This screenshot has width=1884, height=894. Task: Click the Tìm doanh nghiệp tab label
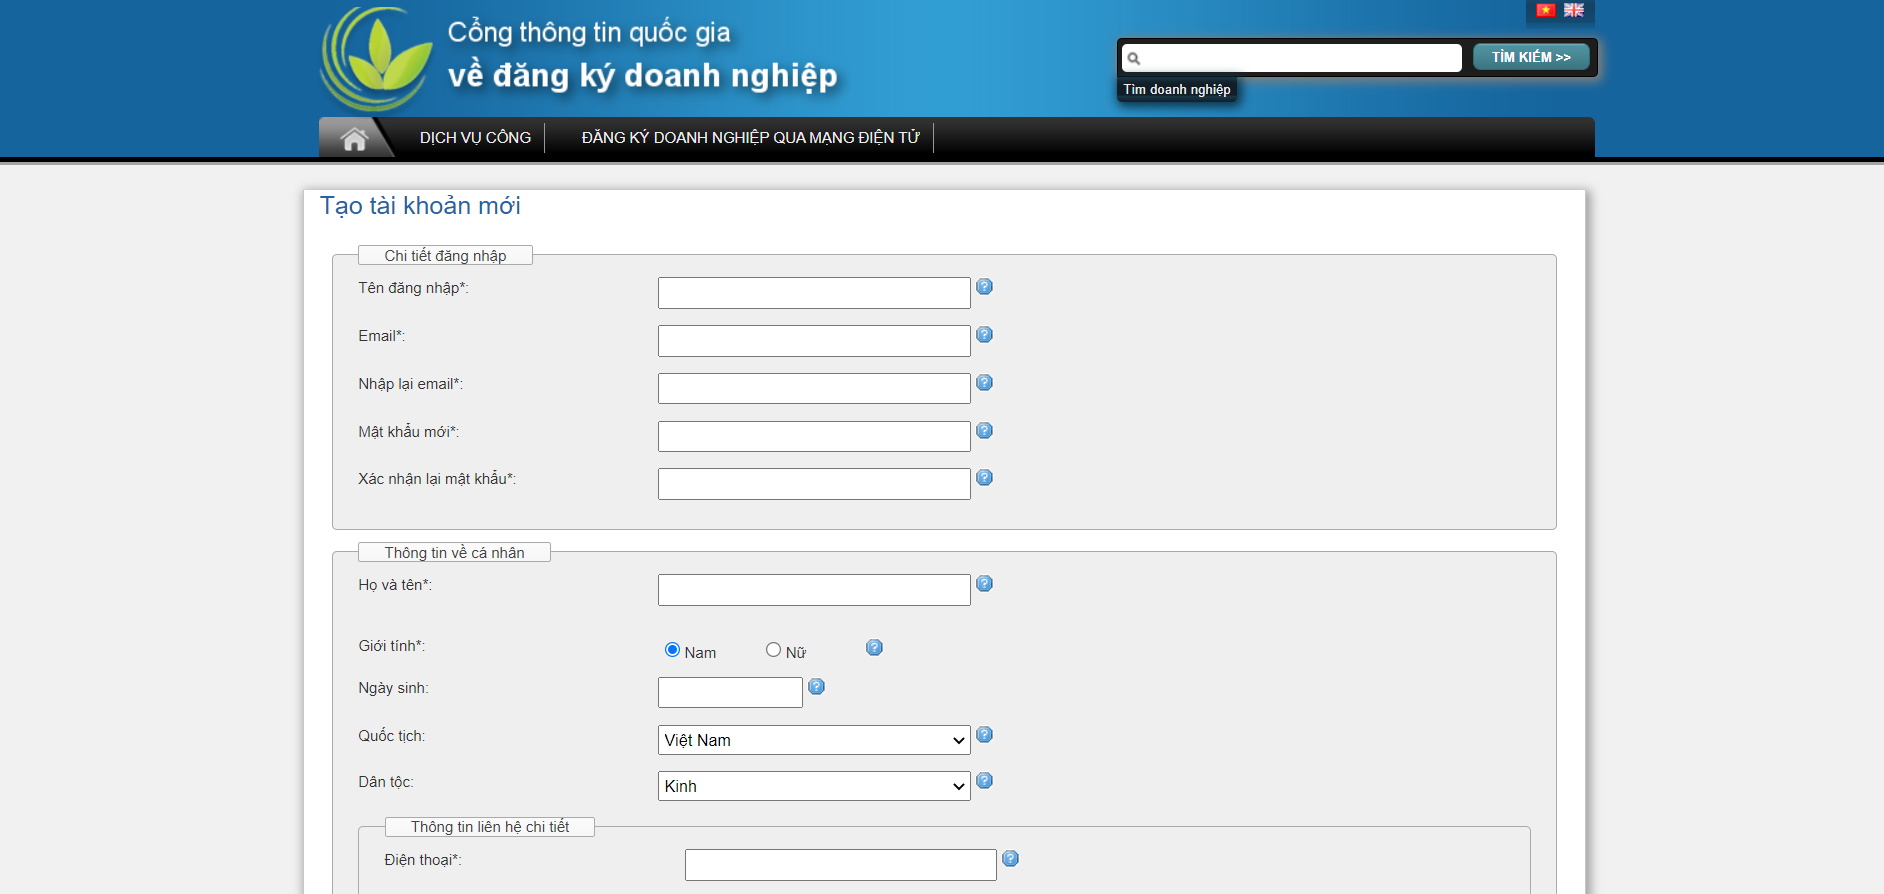[x=1176, y=90]
